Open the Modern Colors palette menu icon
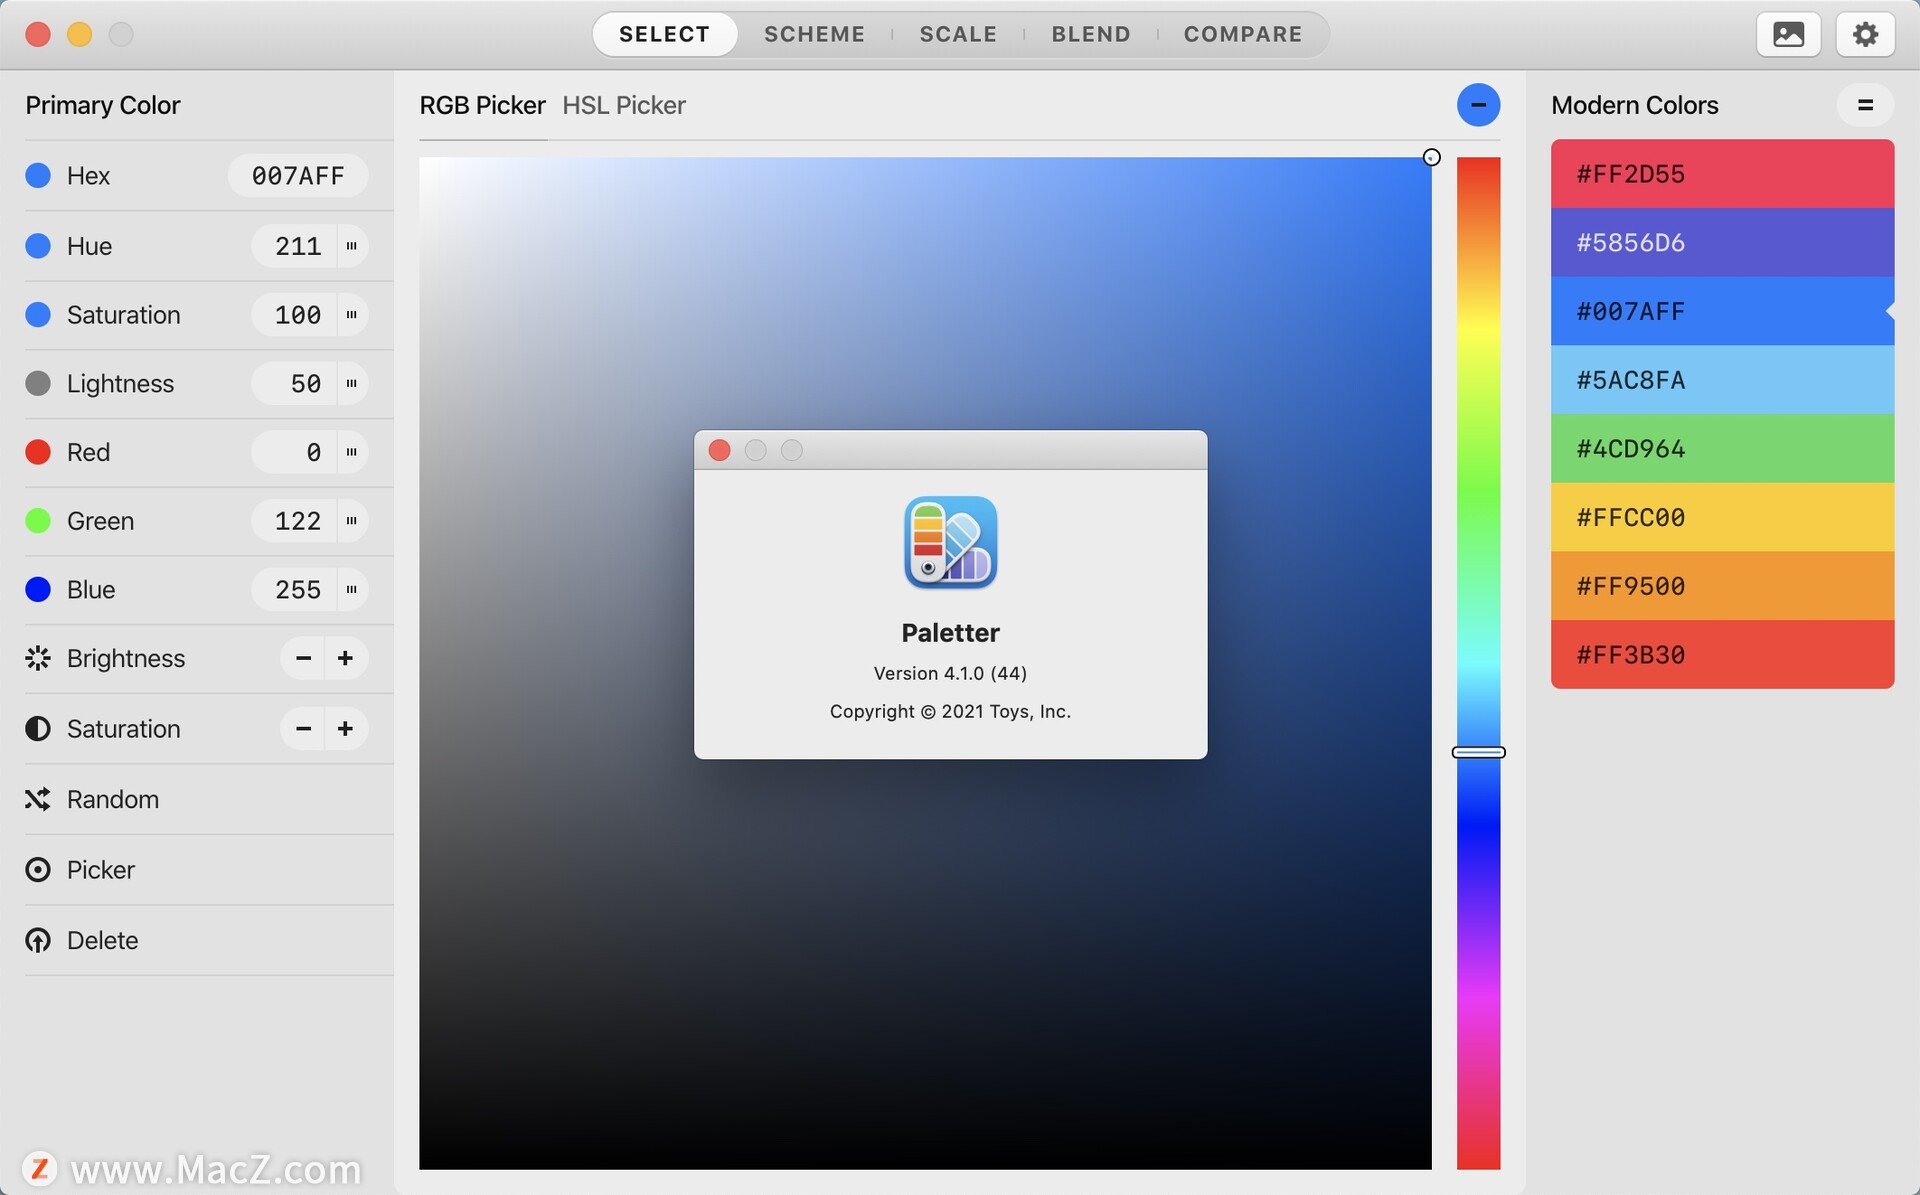 click(x=1865, y=105)
